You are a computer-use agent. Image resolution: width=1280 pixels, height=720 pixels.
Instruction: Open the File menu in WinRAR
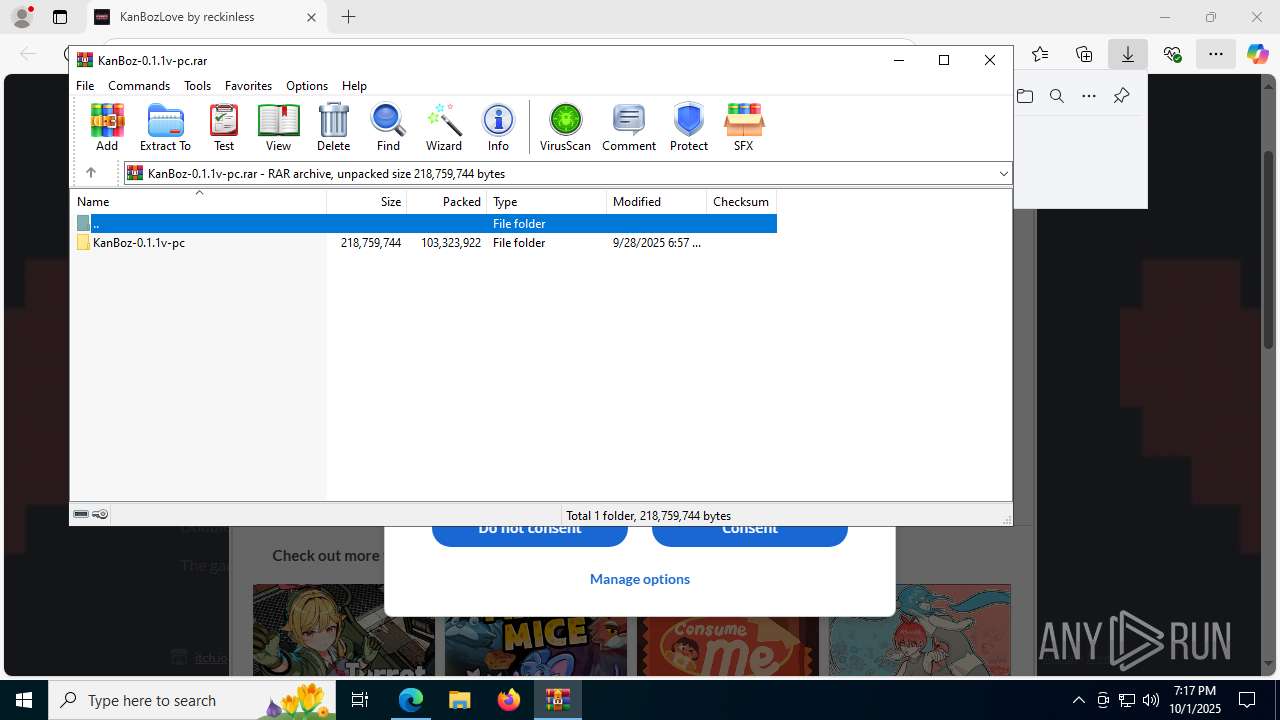point(85,86)
